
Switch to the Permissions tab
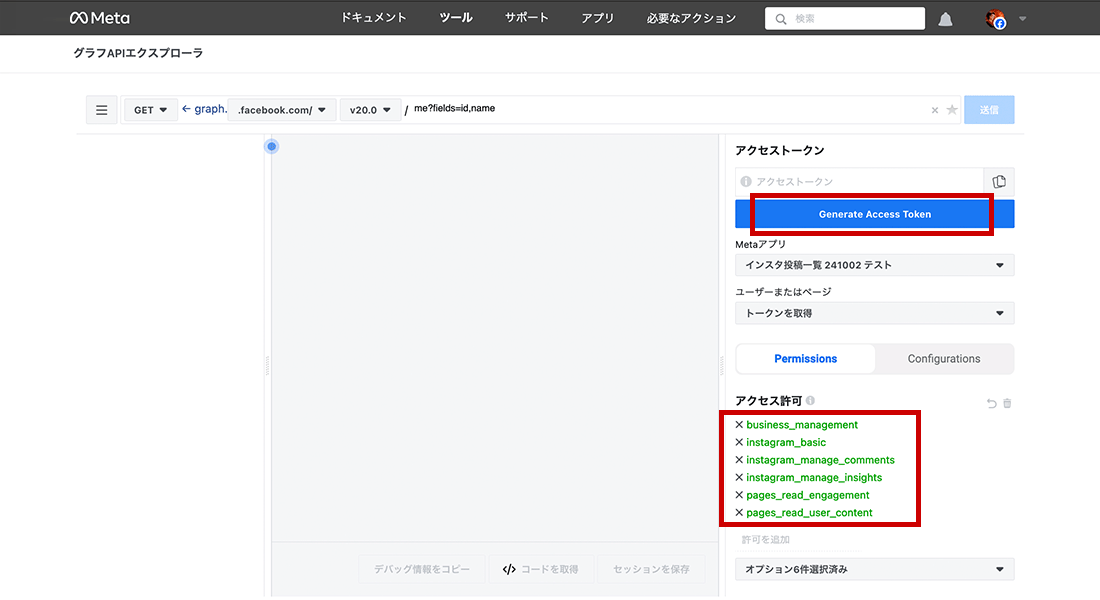click(805, 359)
